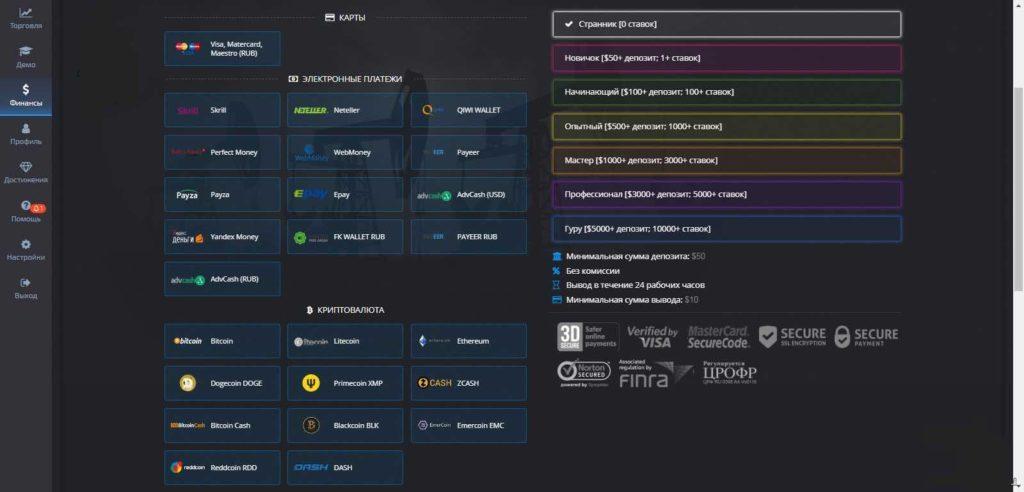This screenshot has width=1024, height=492.
Task: Select the Опытный [$500+ депозит] level
Action: pyautogui.click(x=726, y=126)
